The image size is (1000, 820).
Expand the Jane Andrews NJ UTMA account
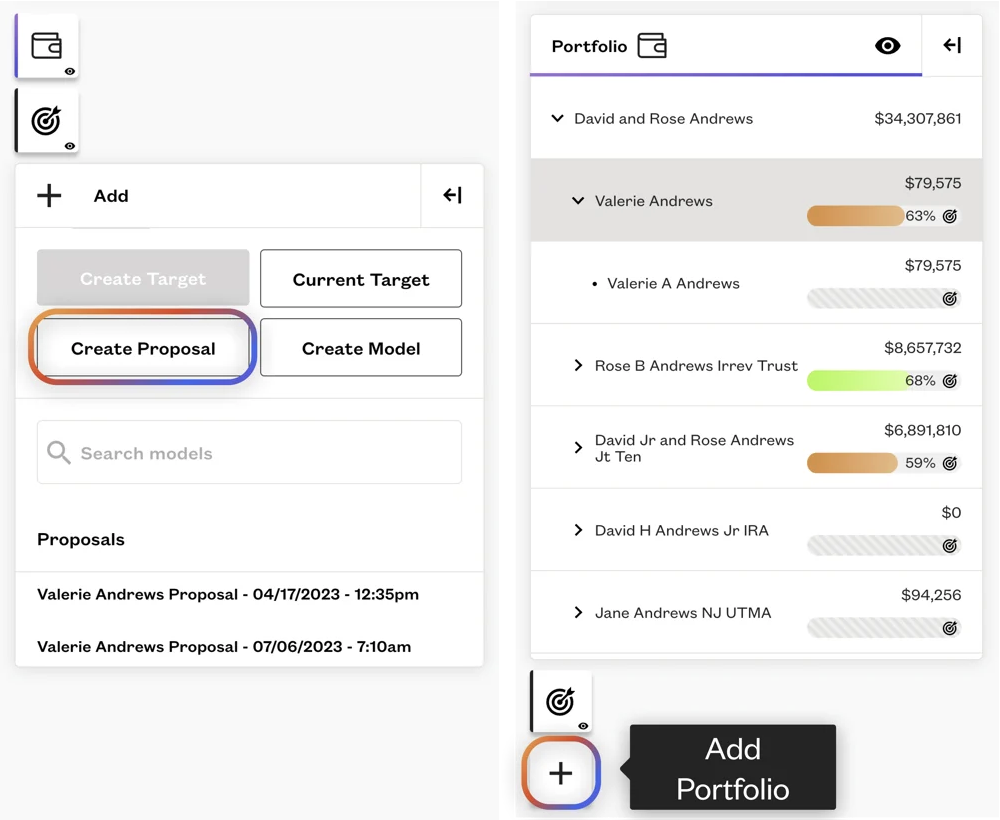point(578,612)
